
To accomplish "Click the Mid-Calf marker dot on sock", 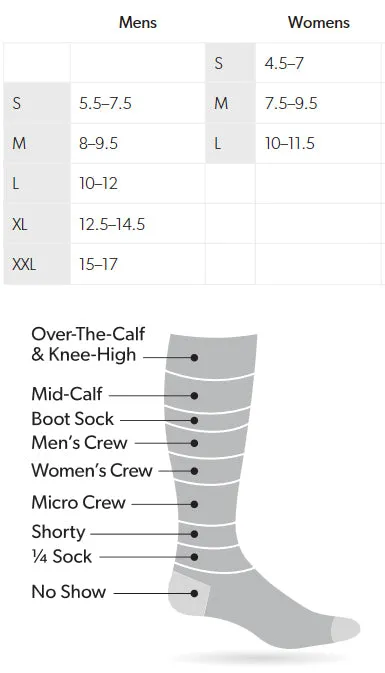I will point(194,395).
